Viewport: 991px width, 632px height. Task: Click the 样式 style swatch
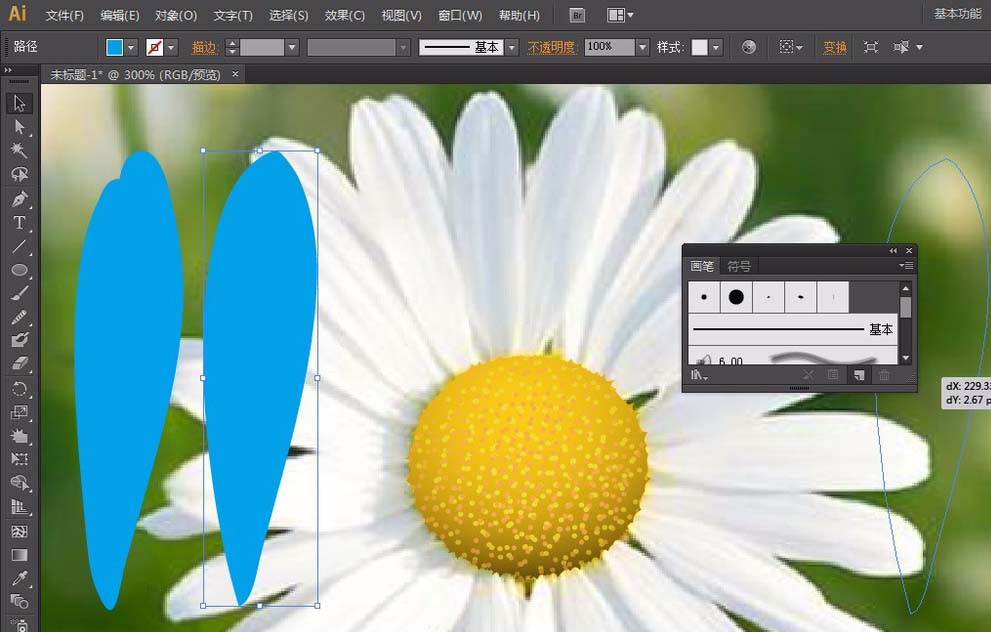700,47
